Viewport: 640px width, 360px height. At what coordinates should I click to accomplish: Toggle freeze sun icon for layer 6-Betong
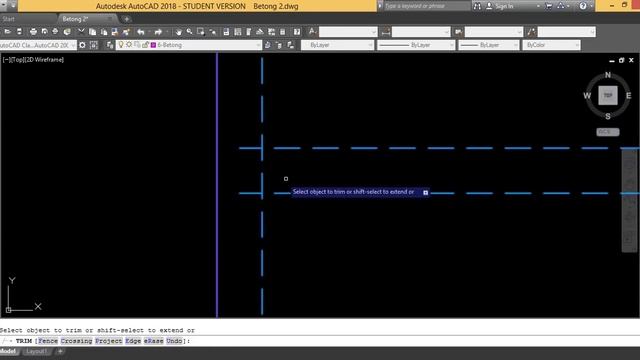tap(129, 45)
